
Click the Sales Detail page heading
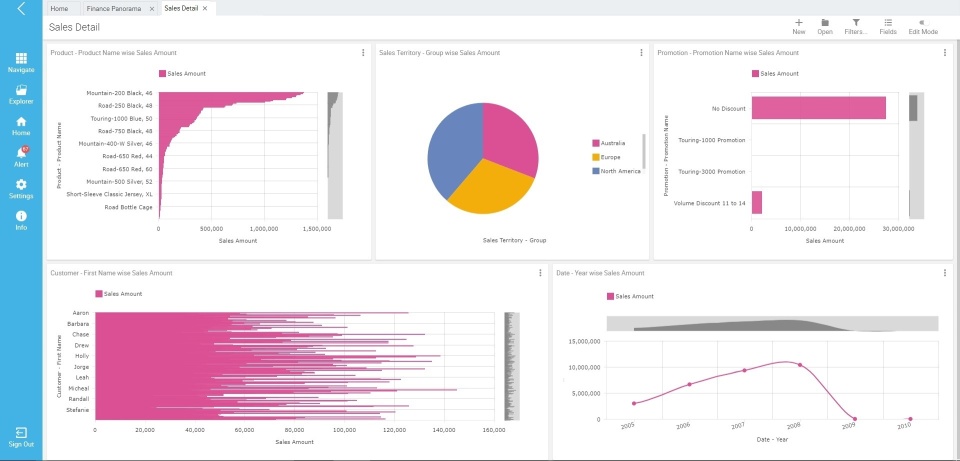pyautogui.click(x=74, y=28)
